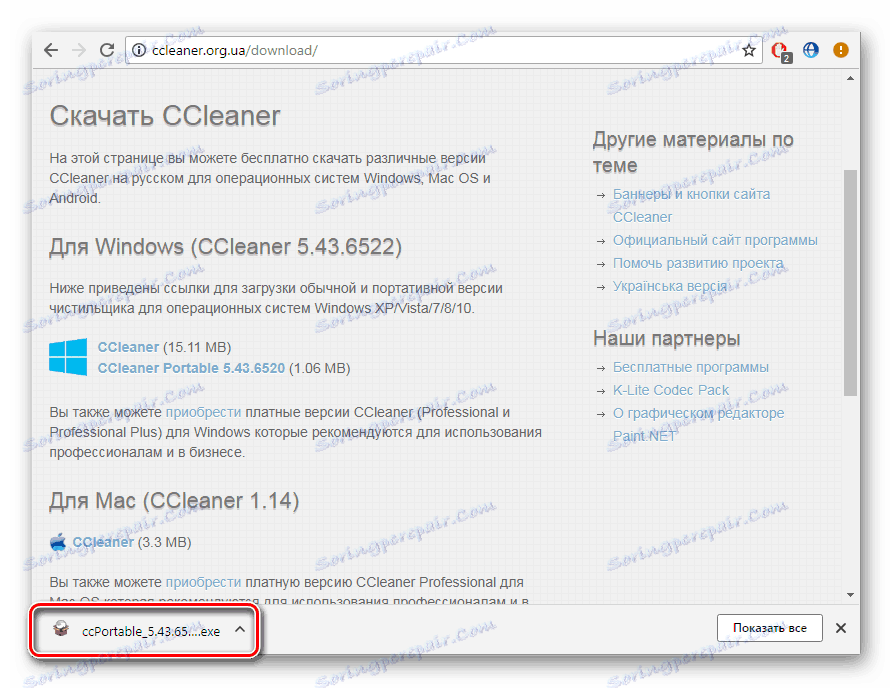Open Официальный сайт программы link

click(x=715, y=240)
